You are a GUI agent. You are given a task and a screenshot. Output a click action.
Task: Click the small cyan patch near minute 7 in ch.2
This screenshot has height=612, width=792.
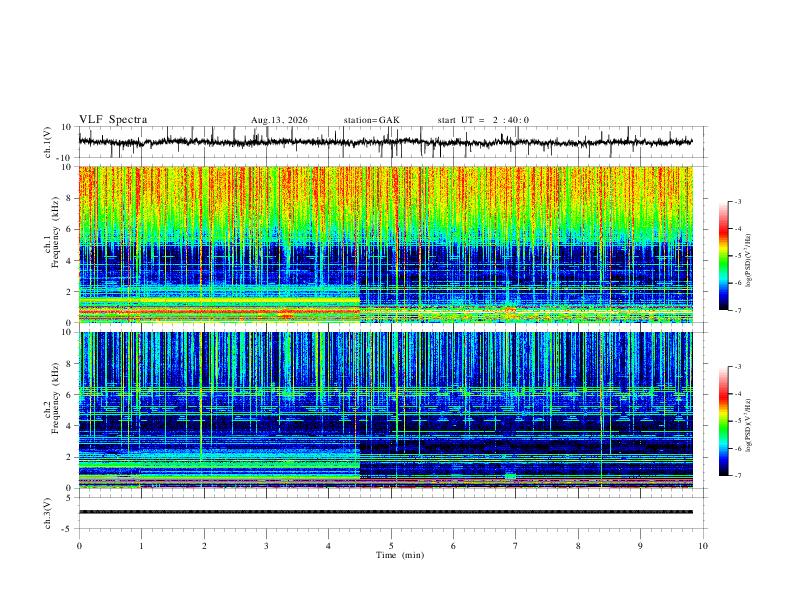coord(510,476)
